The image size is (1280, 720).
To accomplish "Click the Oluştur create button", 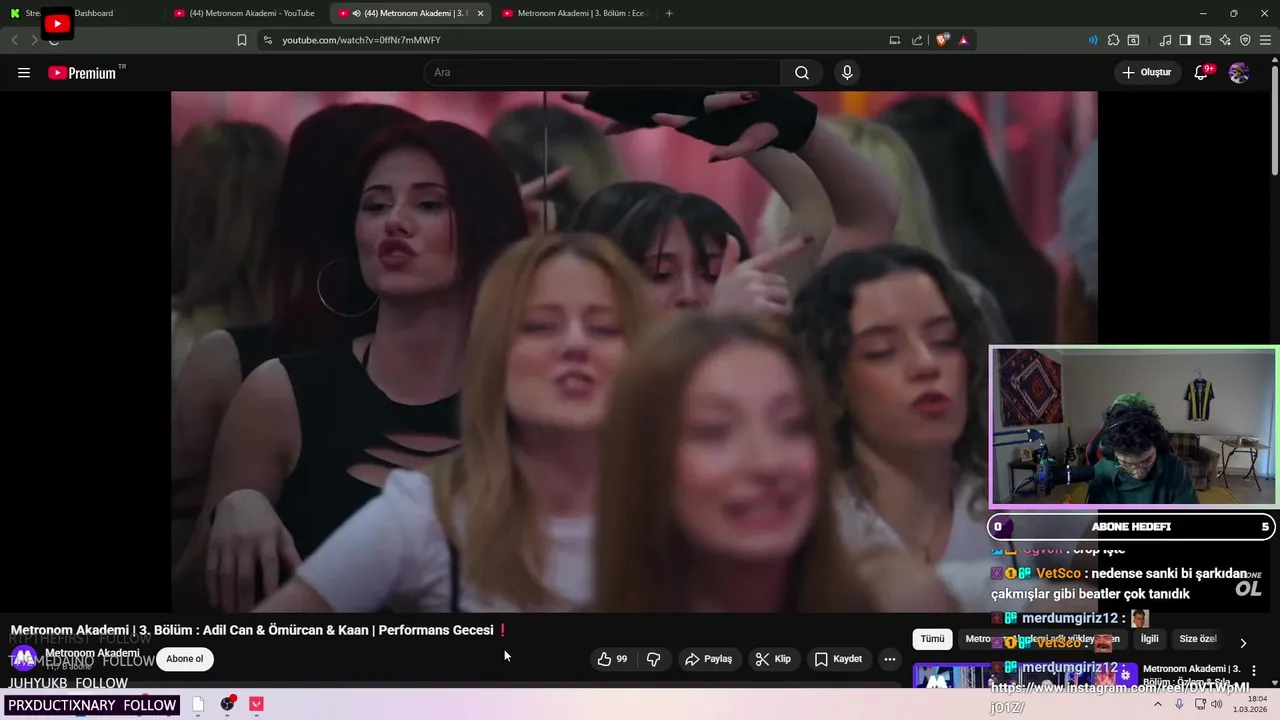I will pos(1147,73).
